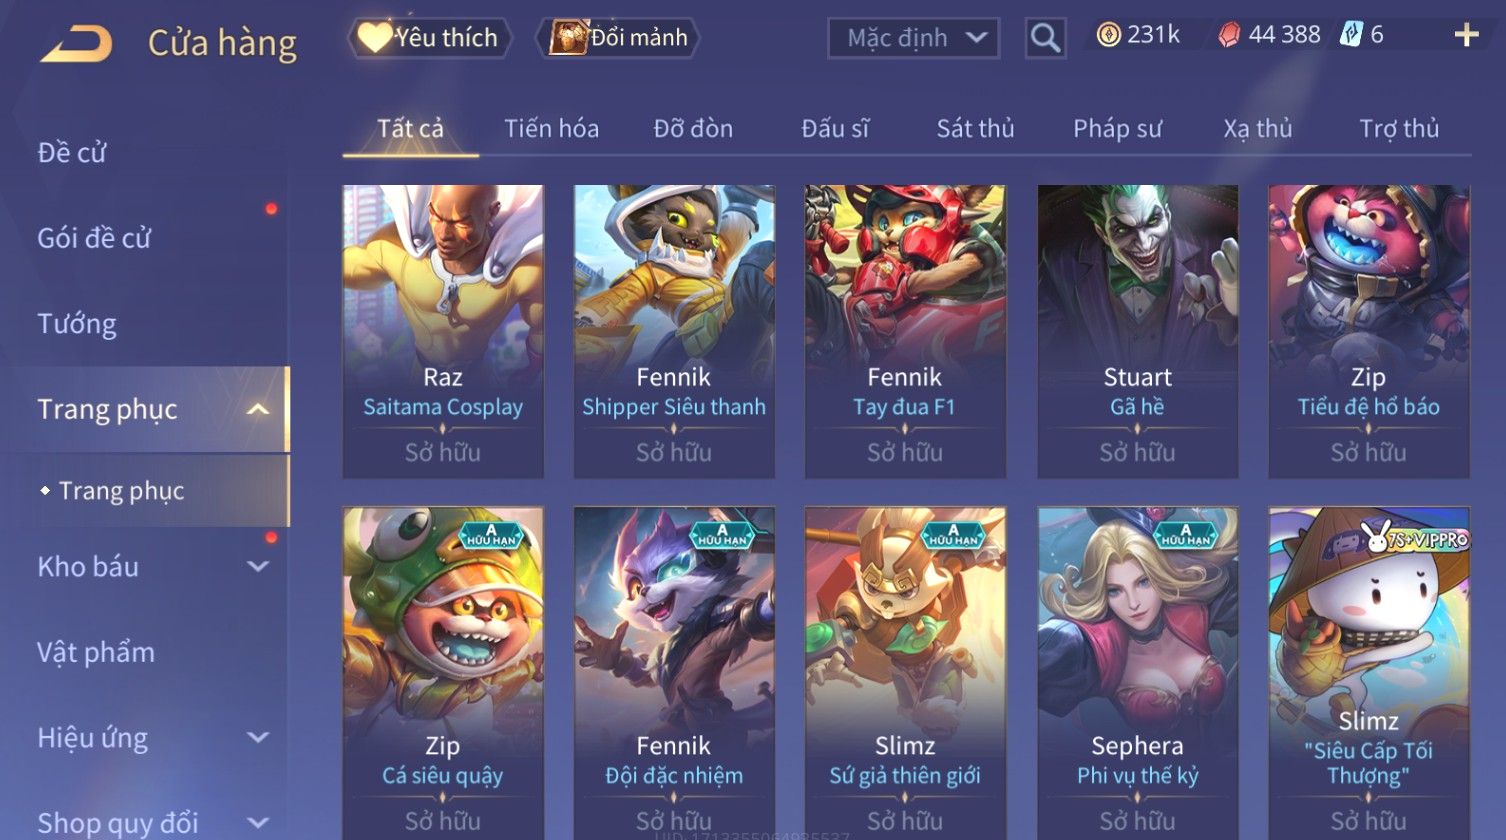The width and height of the screenshot is (1506, 840).
Task: Collapse the Trang phục sidebar section
Action: 257,409
